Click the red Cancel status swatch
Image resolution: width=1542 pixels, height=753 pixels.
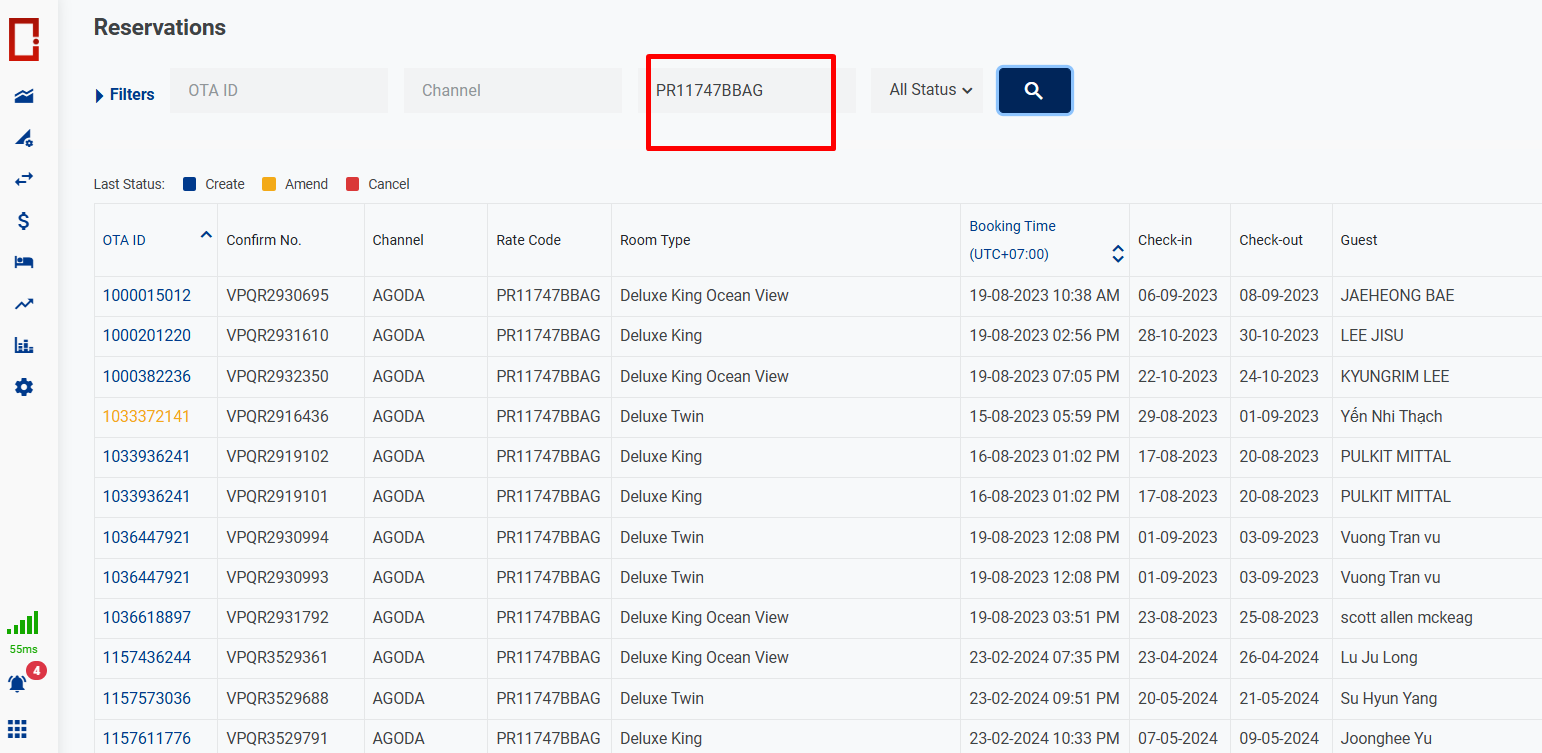pyautogui.click(x=352, y=184)
